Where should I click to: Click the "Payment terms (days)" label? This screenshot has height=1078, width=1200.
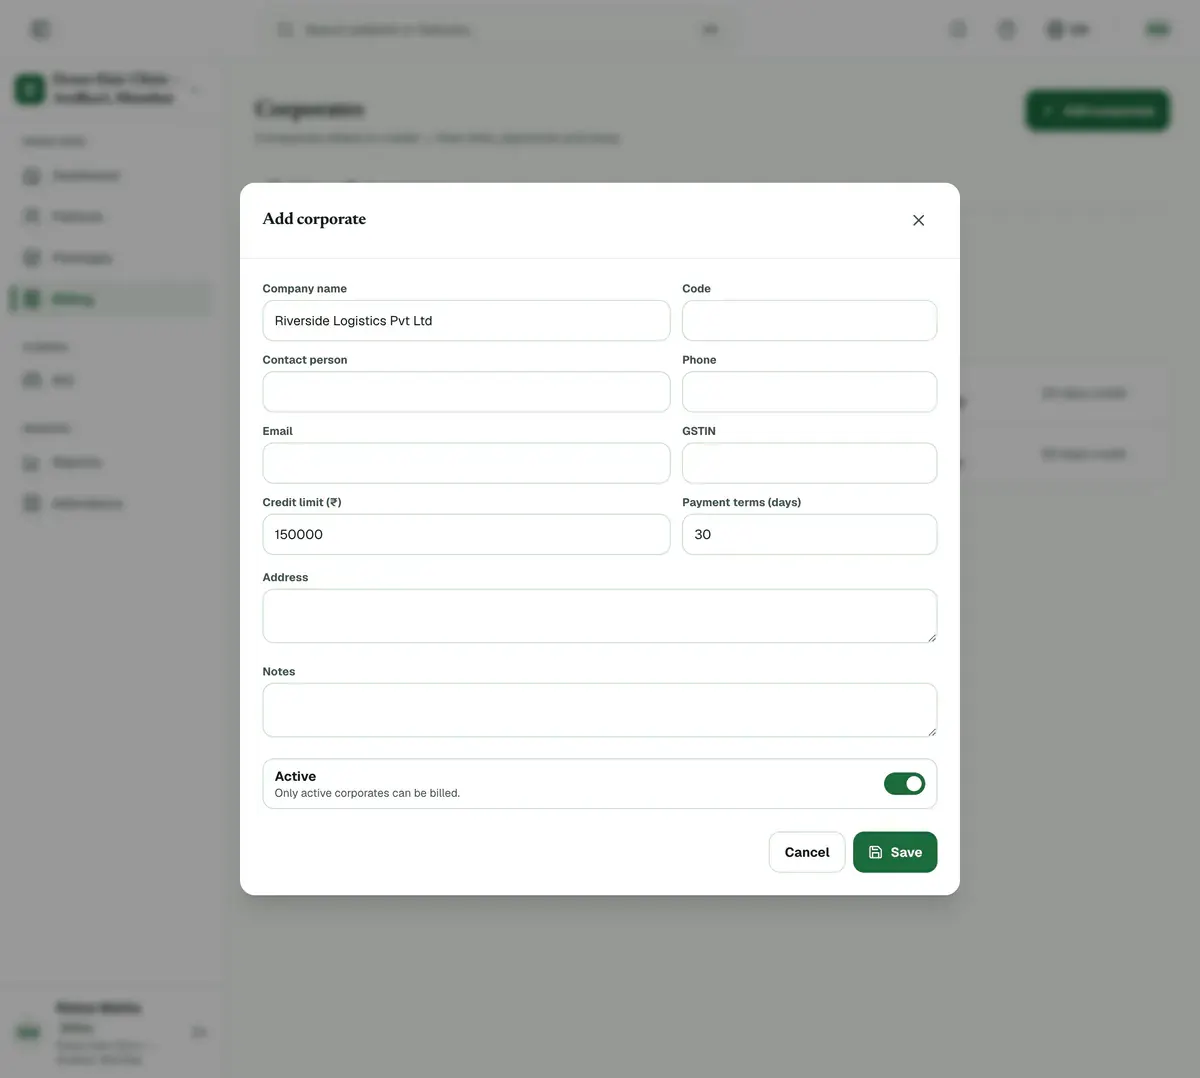click(x=741, y=502)
